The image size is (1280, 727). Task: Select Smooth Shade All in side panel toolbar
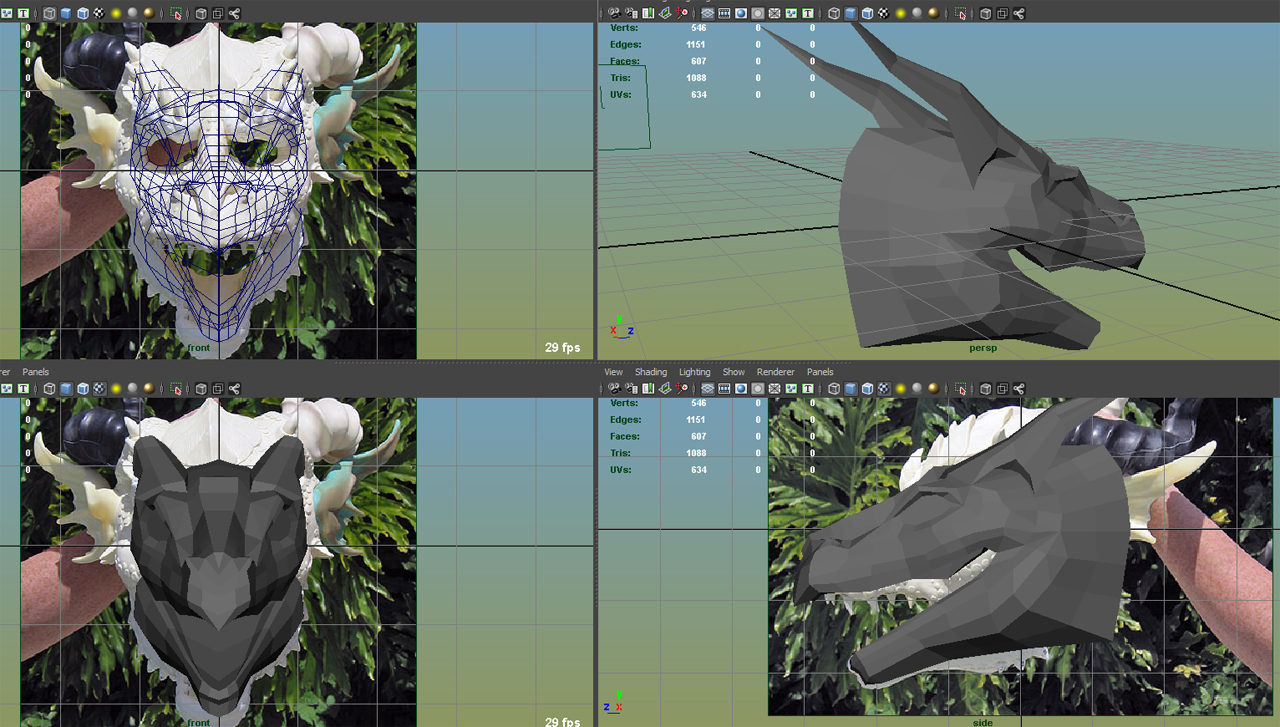coord(851,389)
